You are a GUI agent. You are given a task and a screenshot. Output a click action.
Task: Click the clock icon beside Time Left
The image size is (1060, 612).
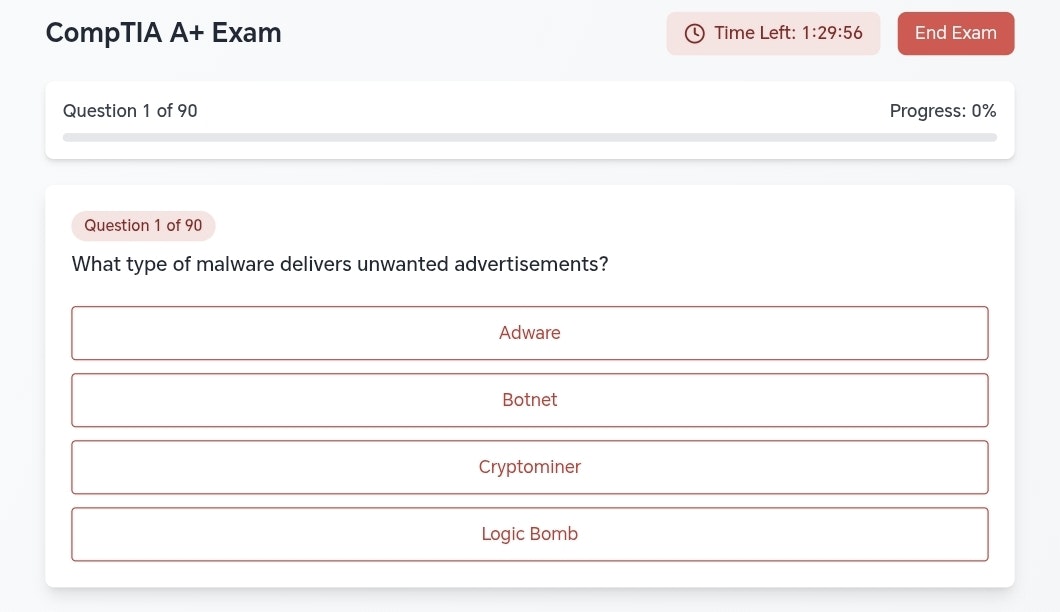(x=694, y=33)
